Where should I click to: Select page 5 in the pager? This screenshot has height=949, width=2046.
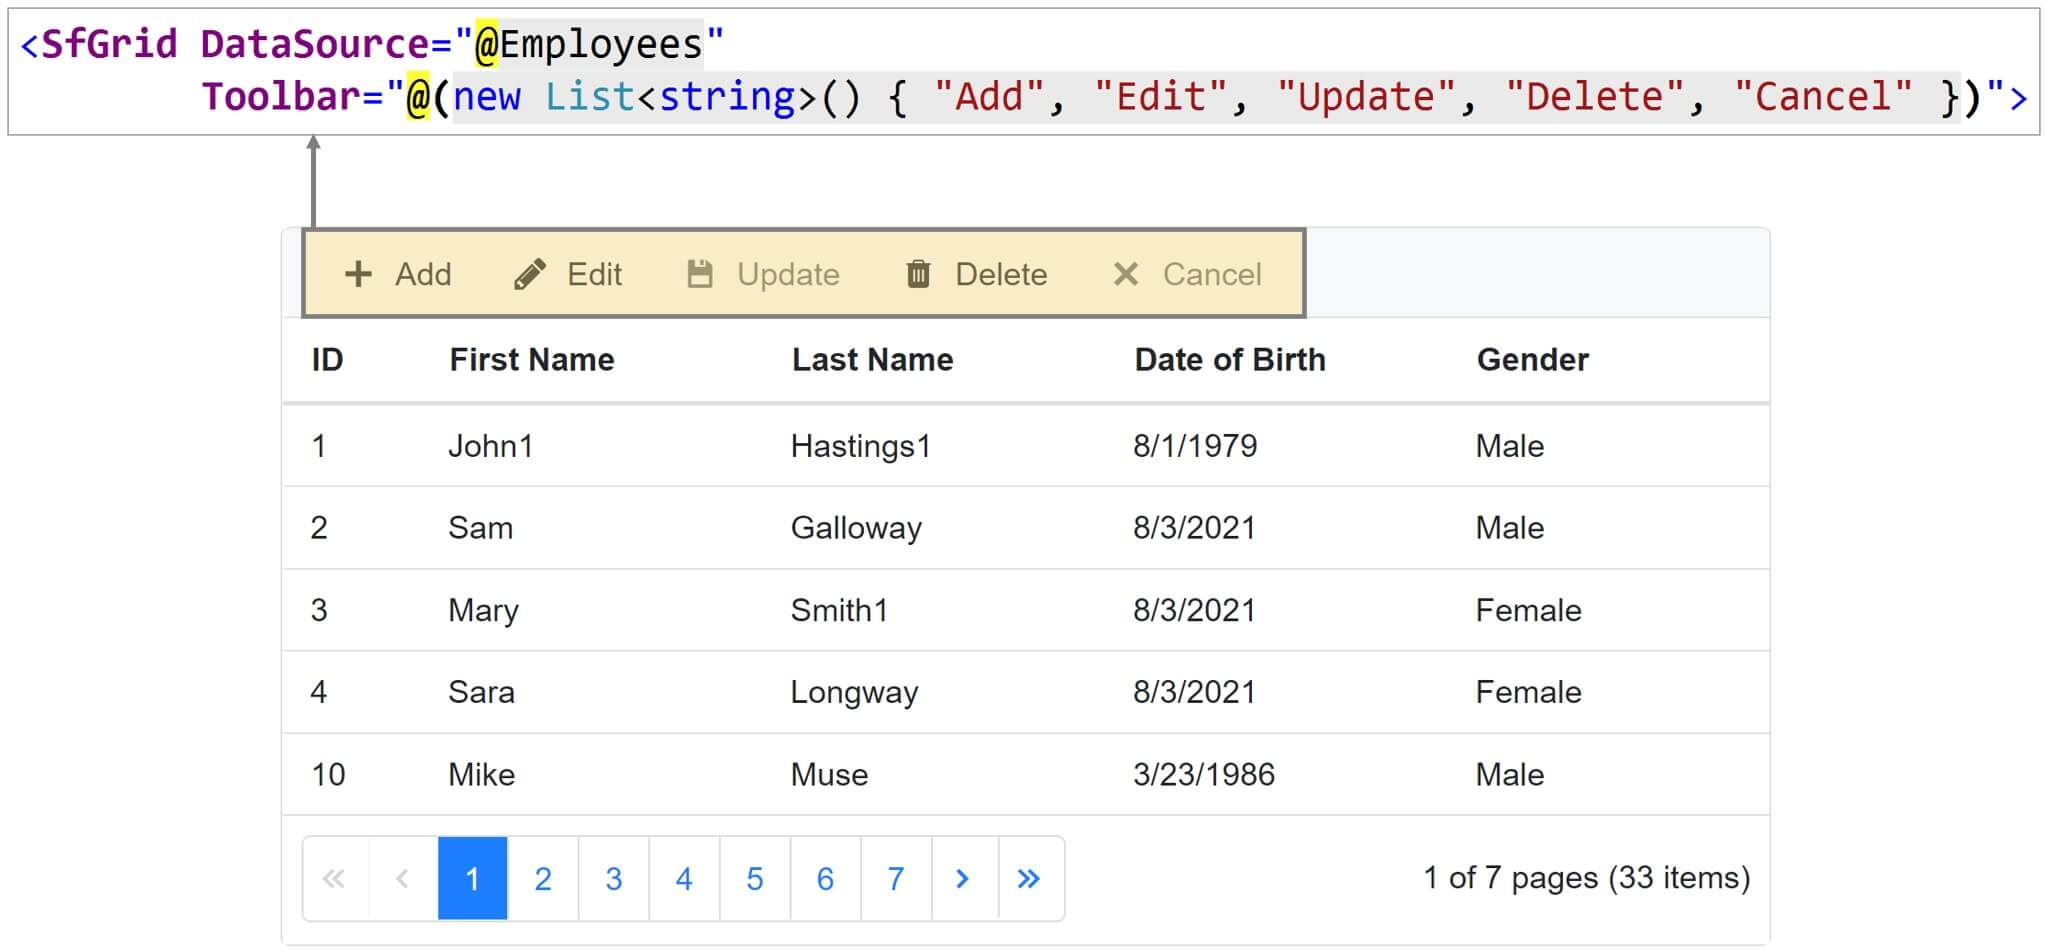pos(754,878)
